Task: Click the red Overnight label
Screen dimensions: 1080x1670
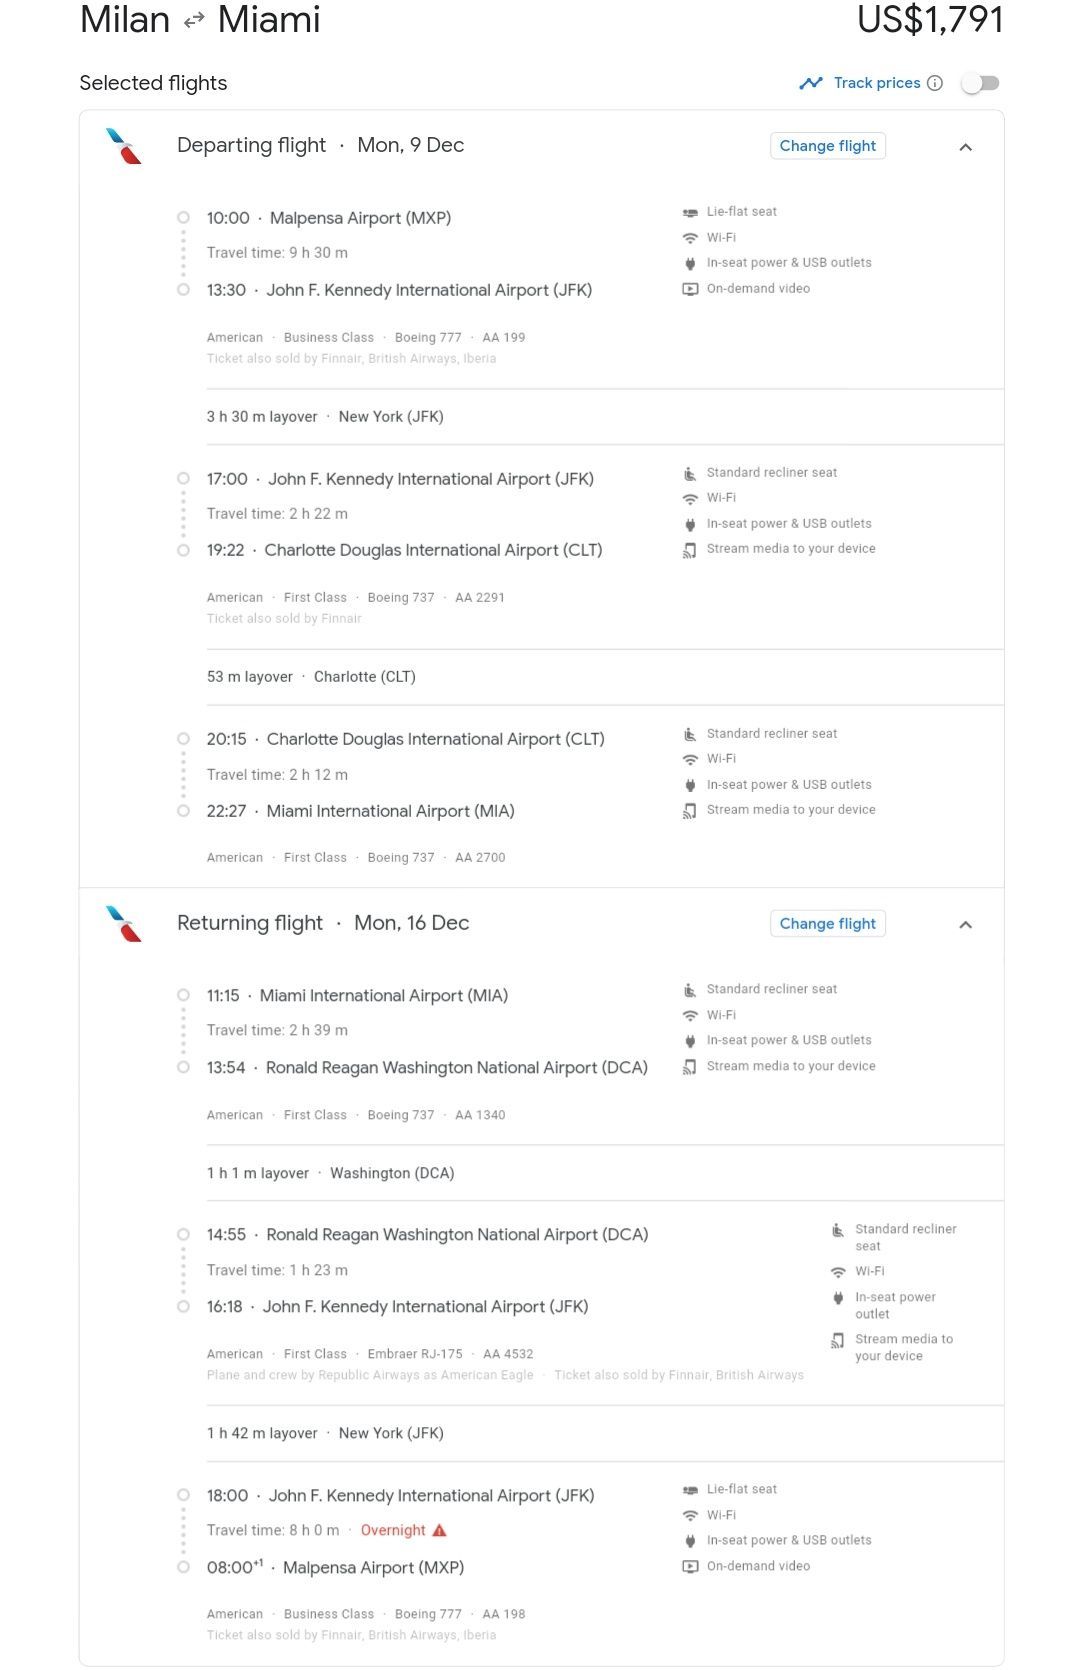Action: coord(393,1530)
